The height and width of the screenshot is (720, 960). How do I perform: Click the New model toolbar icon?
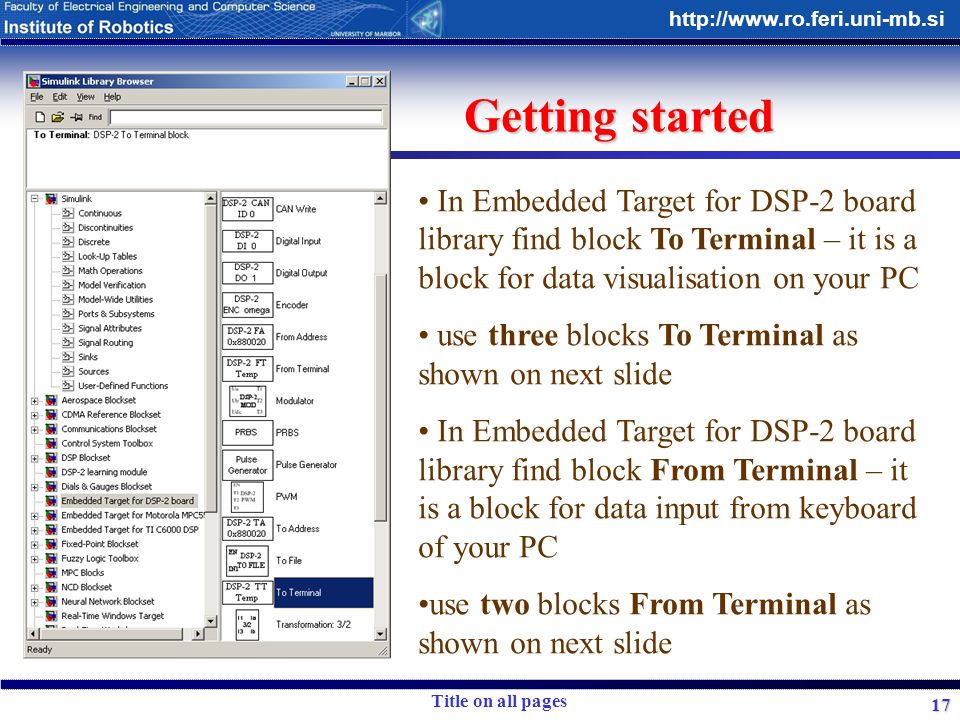tap(40, 117)
